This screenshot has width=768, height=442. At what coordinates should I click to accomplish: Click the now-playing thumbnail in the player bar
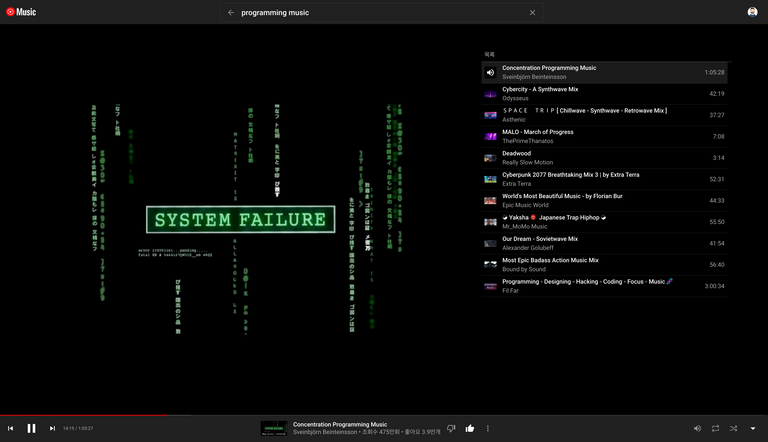click(x=274, y=428)
